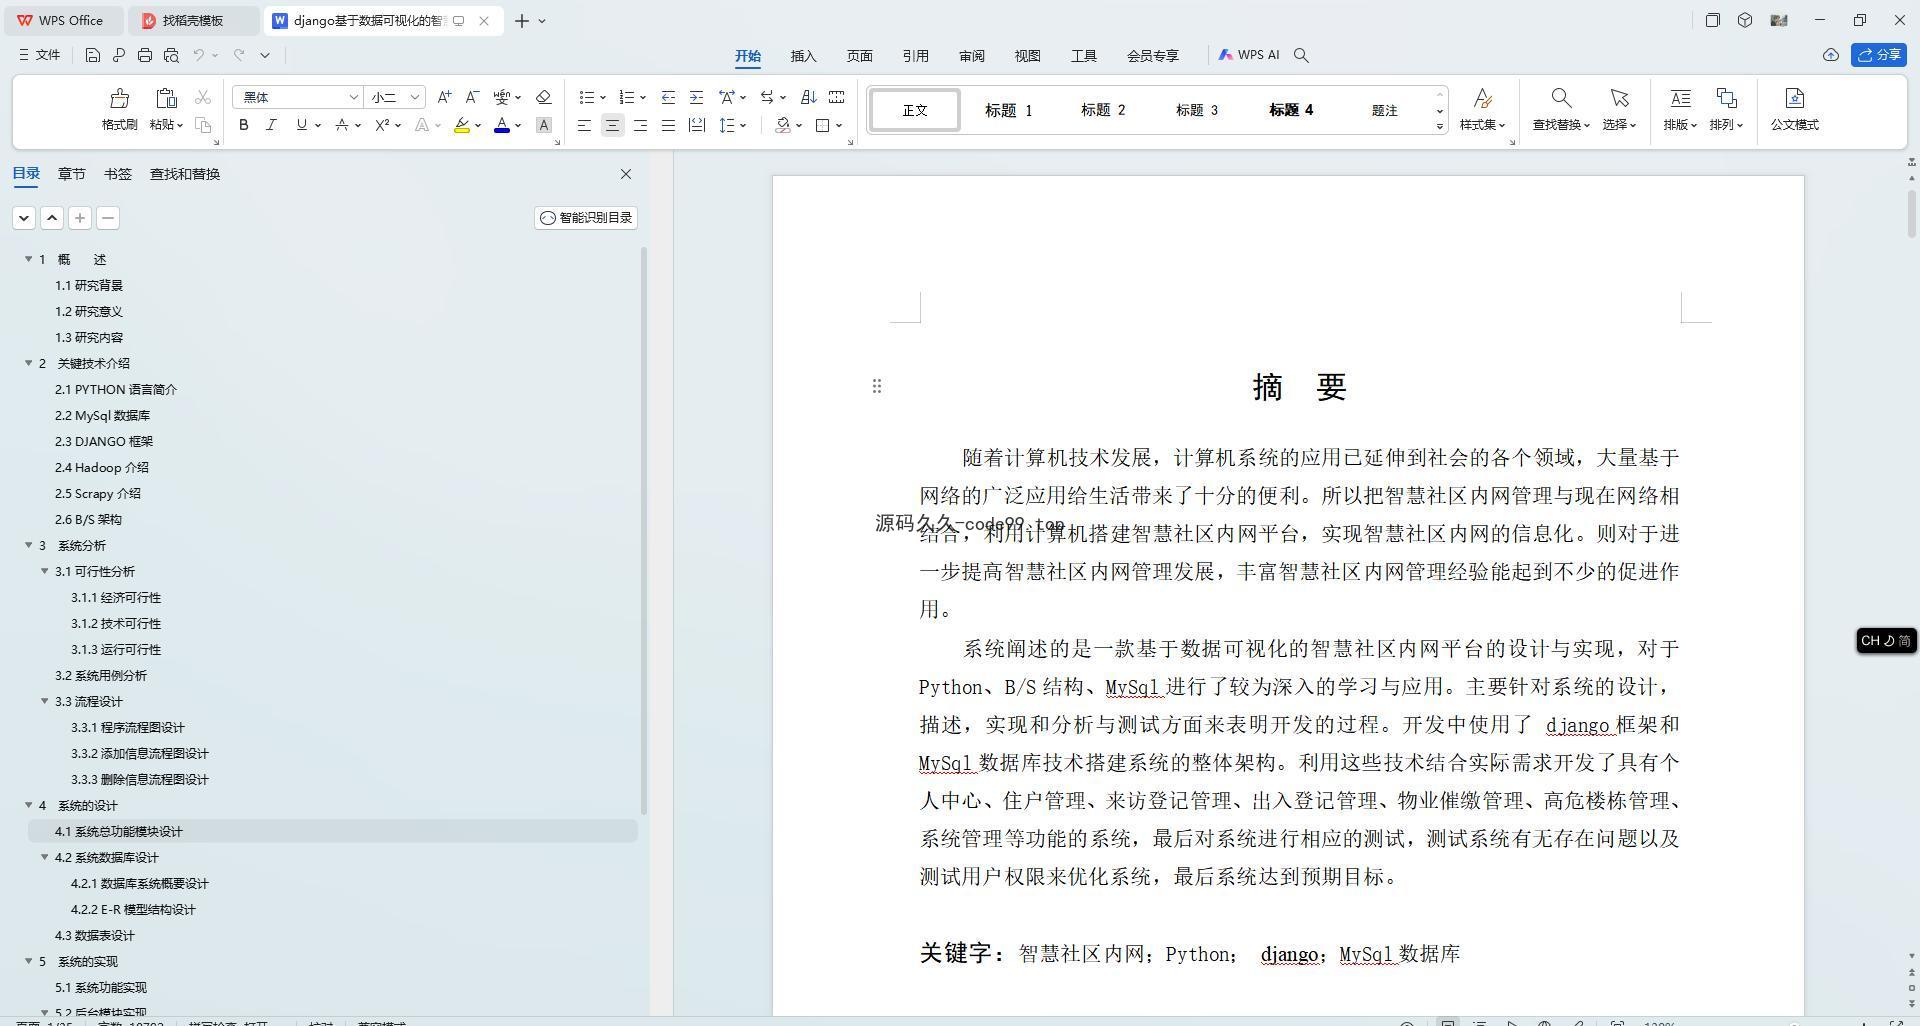This screenshot has width=1920, height=1026.
Task: Apply the blue font color
Action: click(502, 125)
